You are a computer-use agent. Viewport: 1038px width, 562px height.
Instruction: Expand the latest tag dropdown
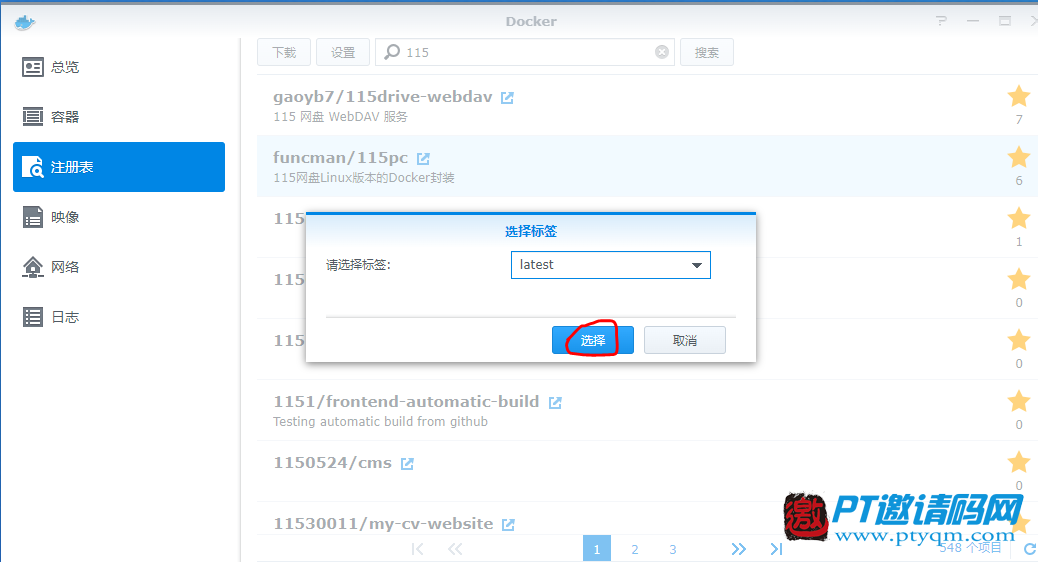(x=610, y=265)
